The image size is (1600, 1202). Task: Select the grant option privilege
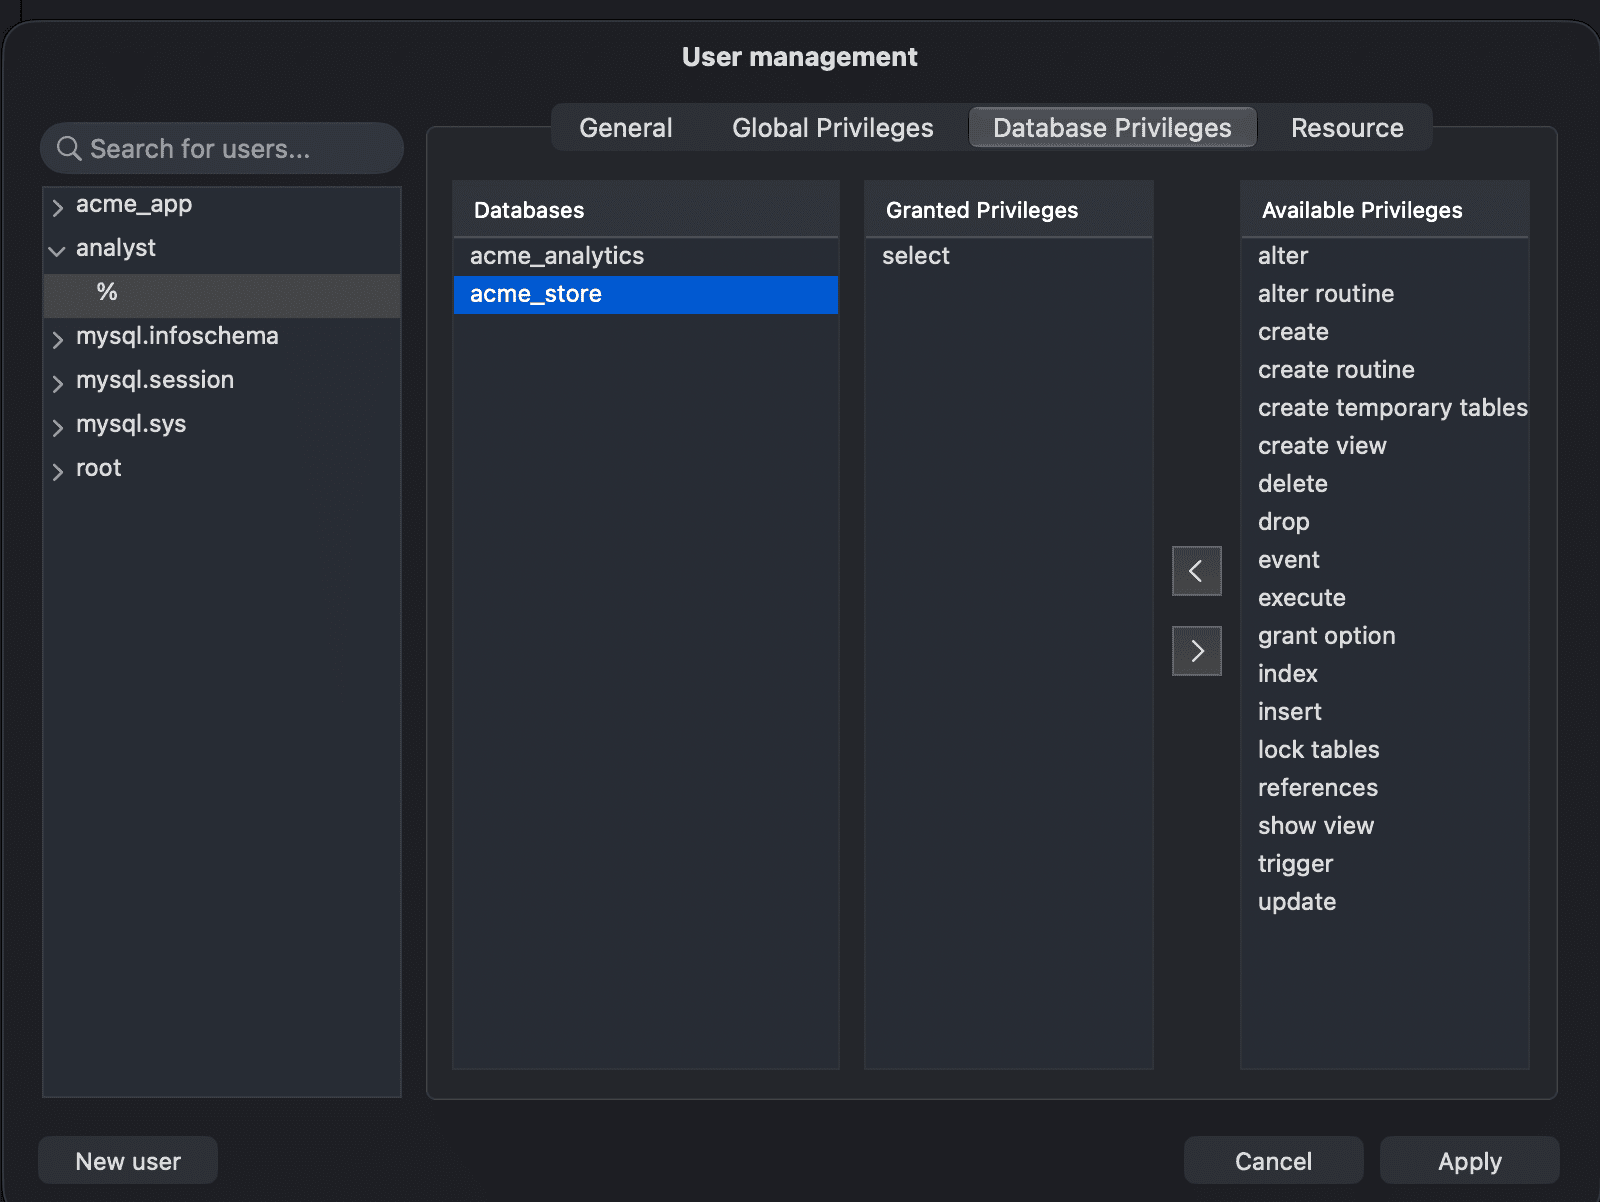1385,636
